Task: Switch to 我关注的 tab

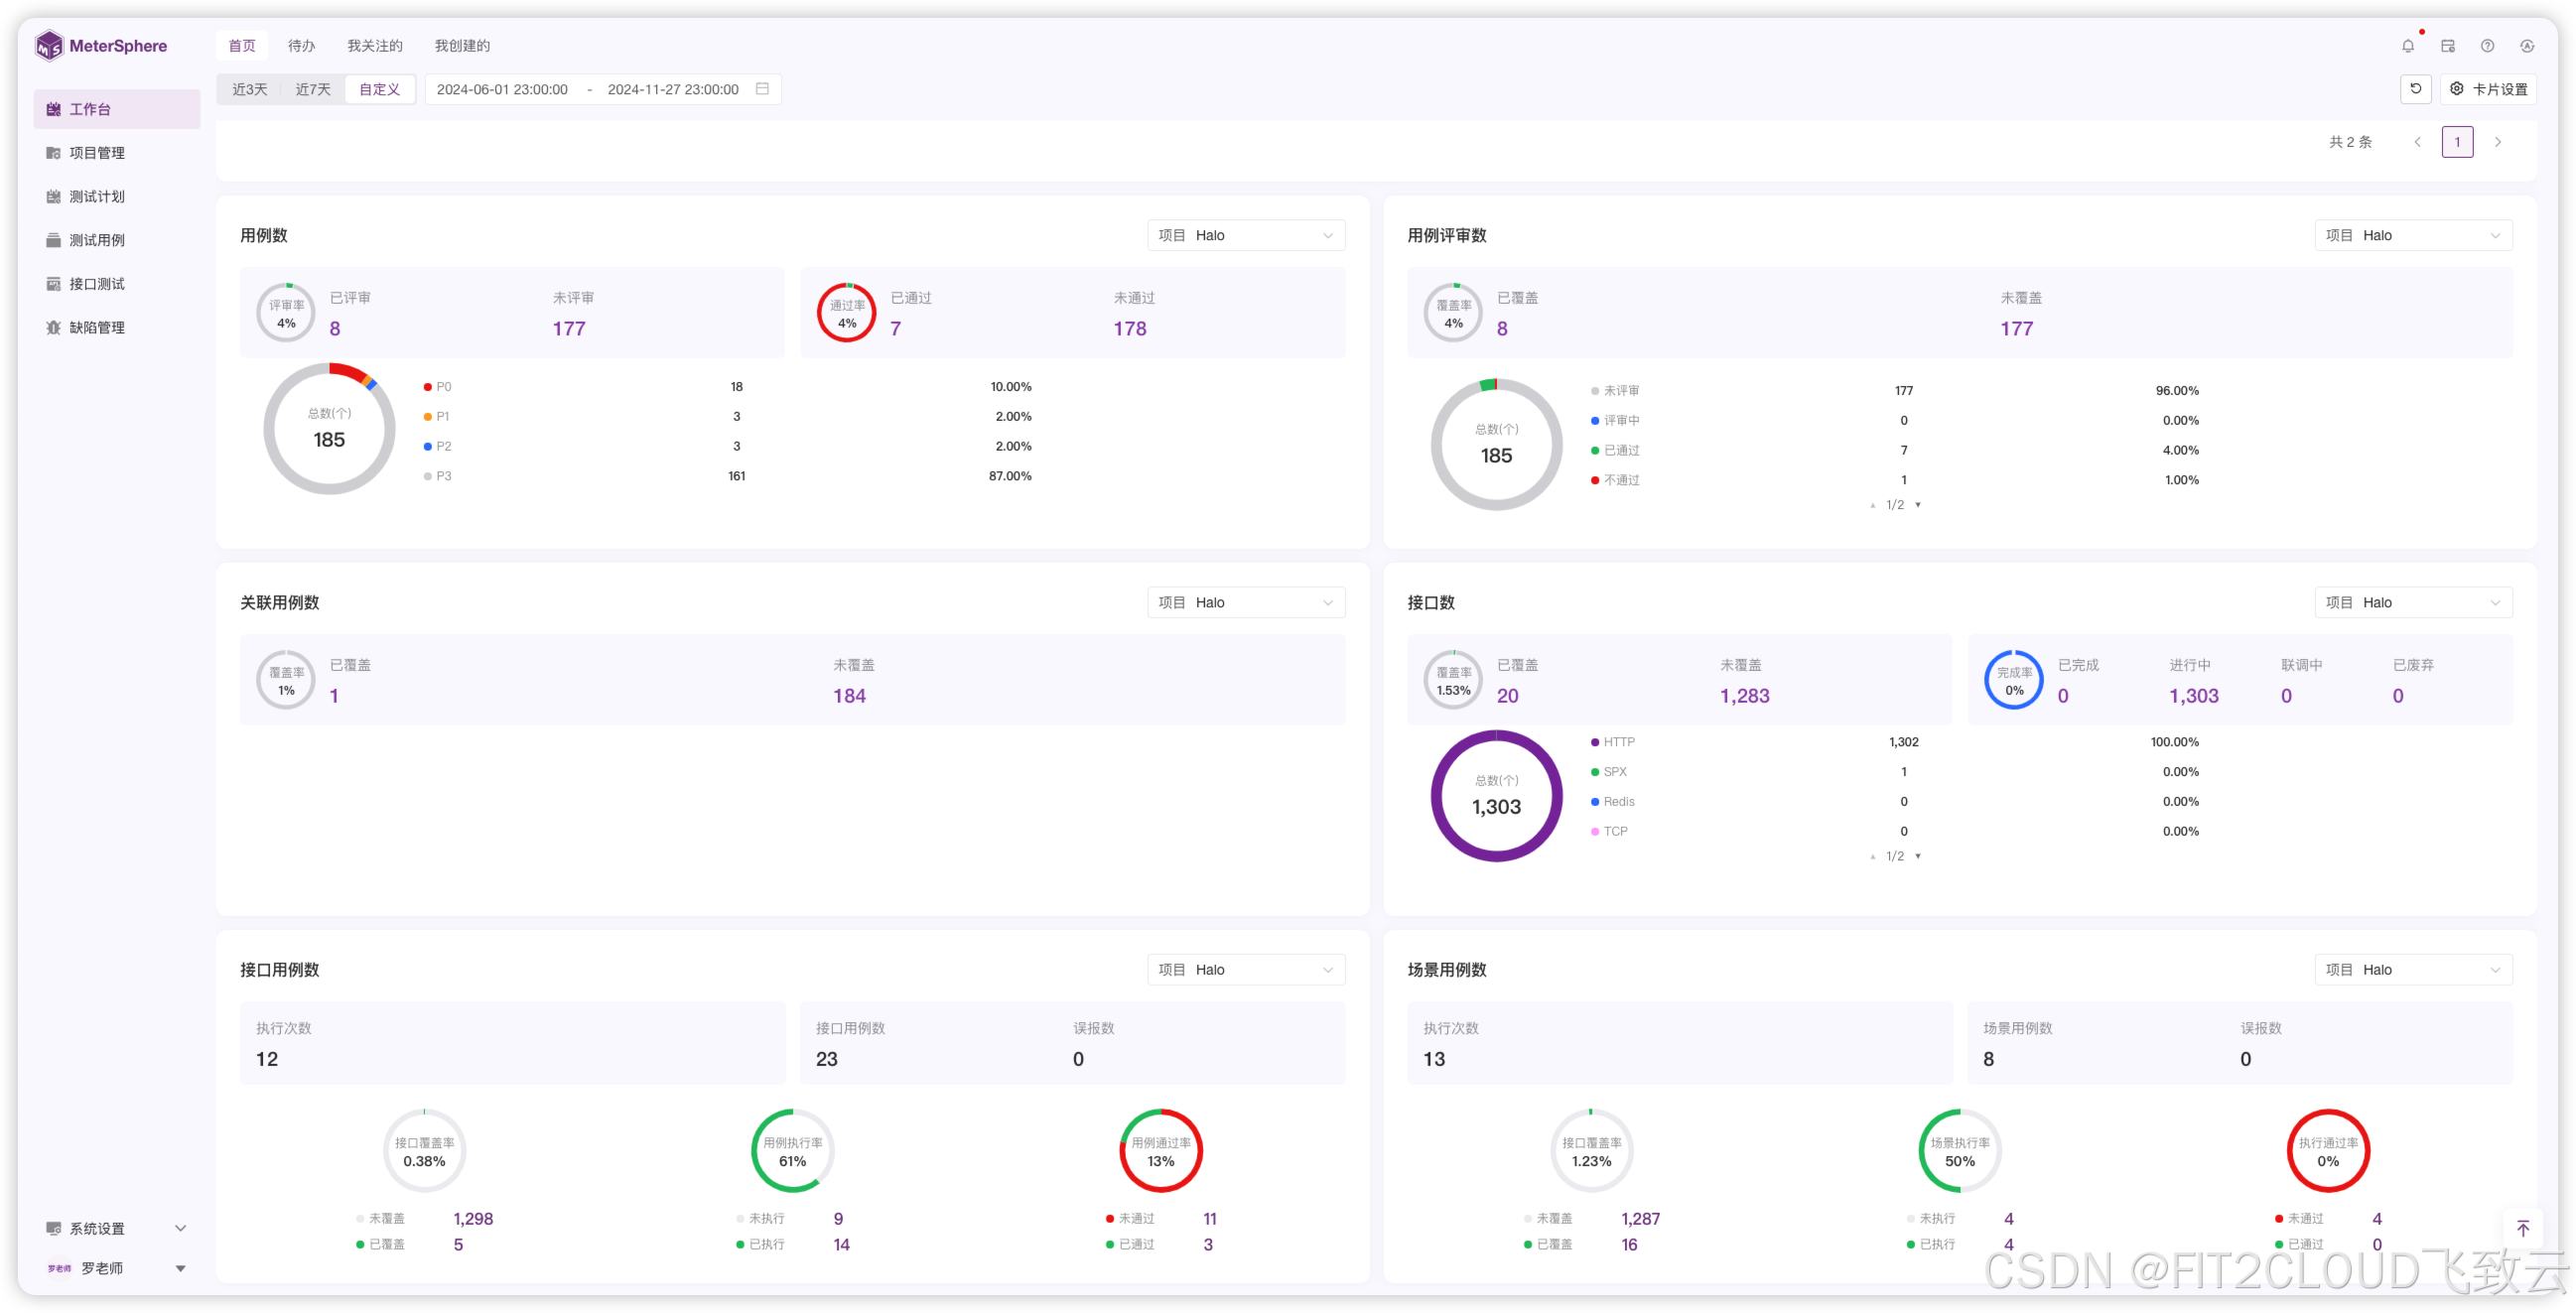Action: (375, 46)
